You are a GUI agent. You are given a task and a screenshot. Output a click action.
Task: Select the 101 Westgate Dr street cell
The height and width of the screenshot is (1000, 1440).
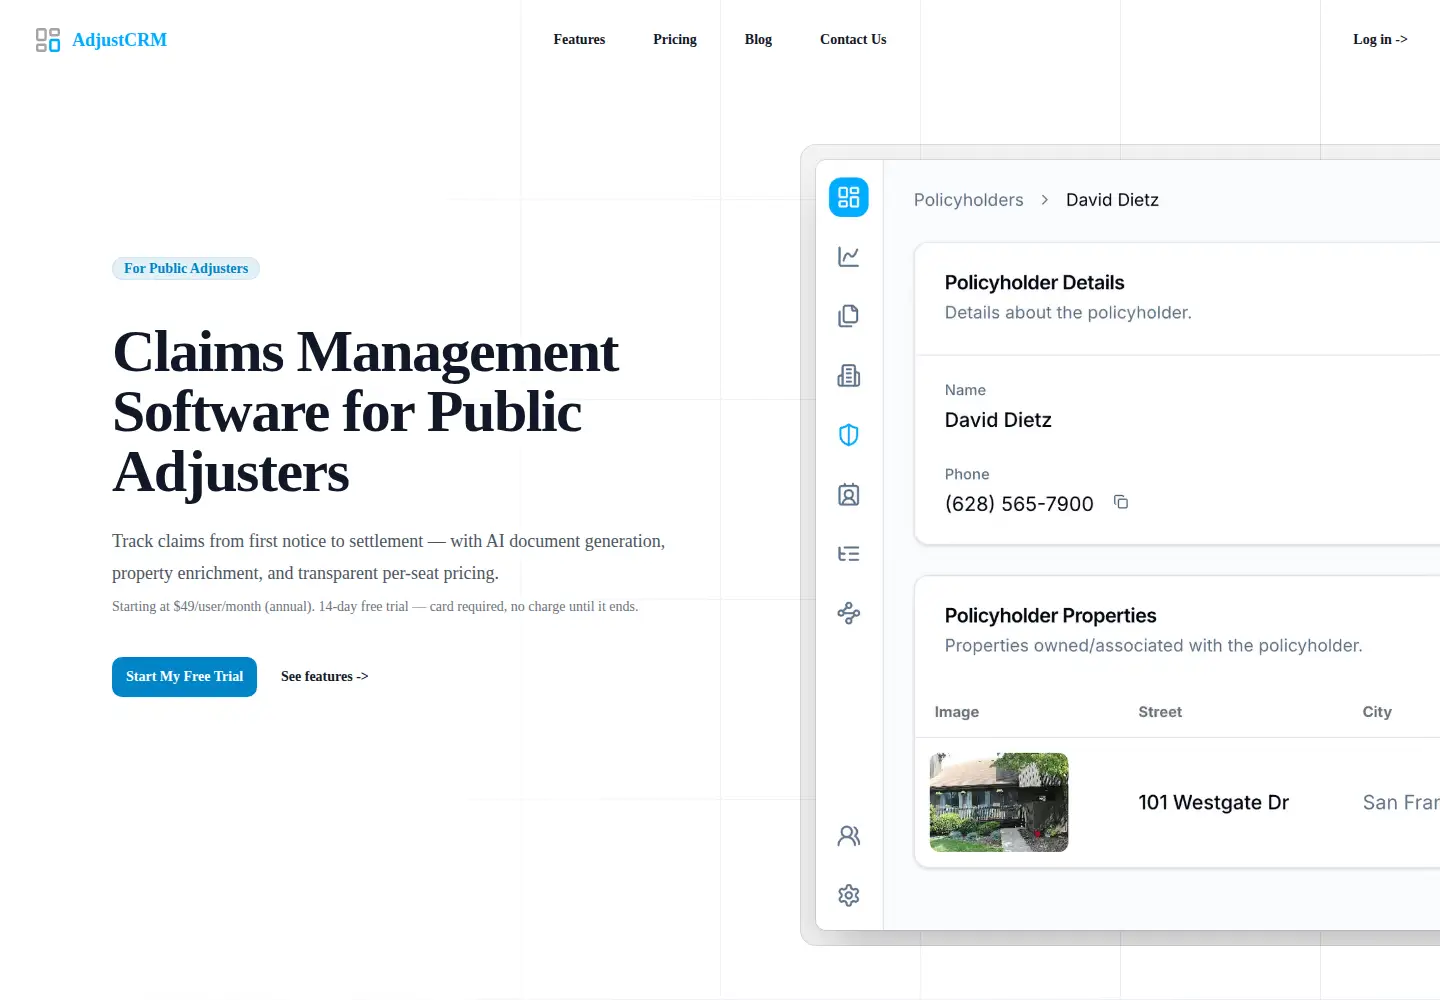click(x=1213, y=803)
